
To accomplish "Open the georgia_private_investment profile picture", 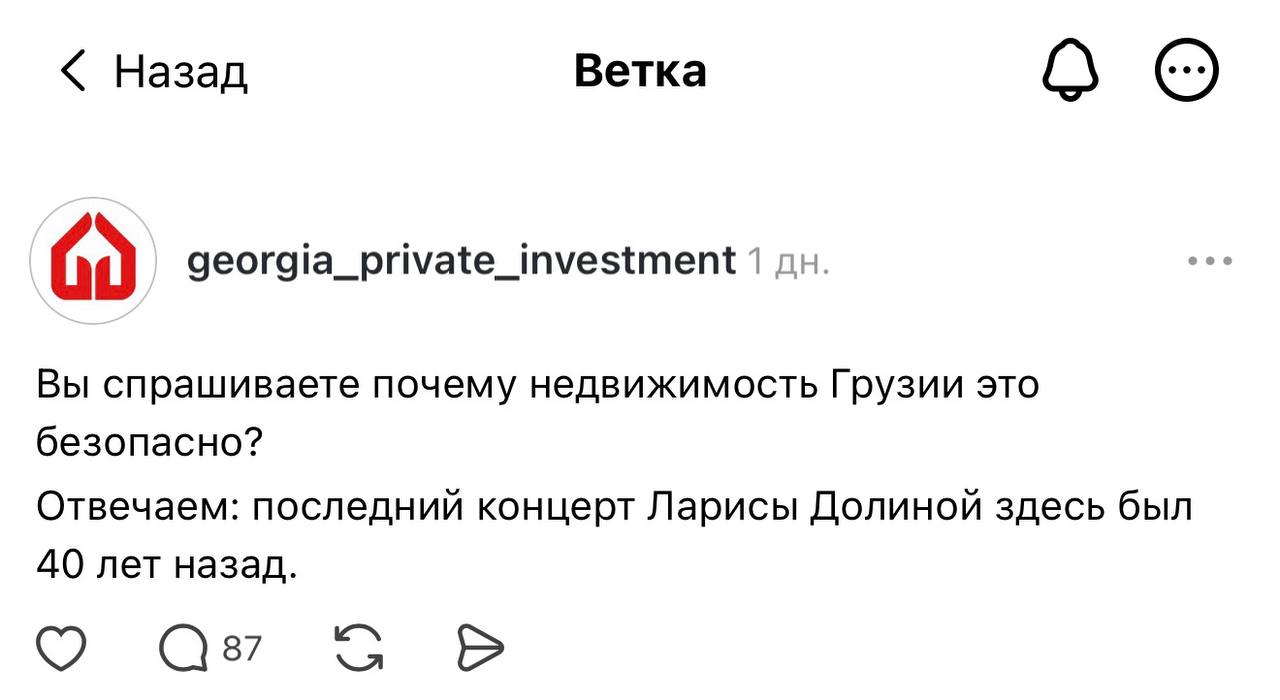I will coord(93,260).
